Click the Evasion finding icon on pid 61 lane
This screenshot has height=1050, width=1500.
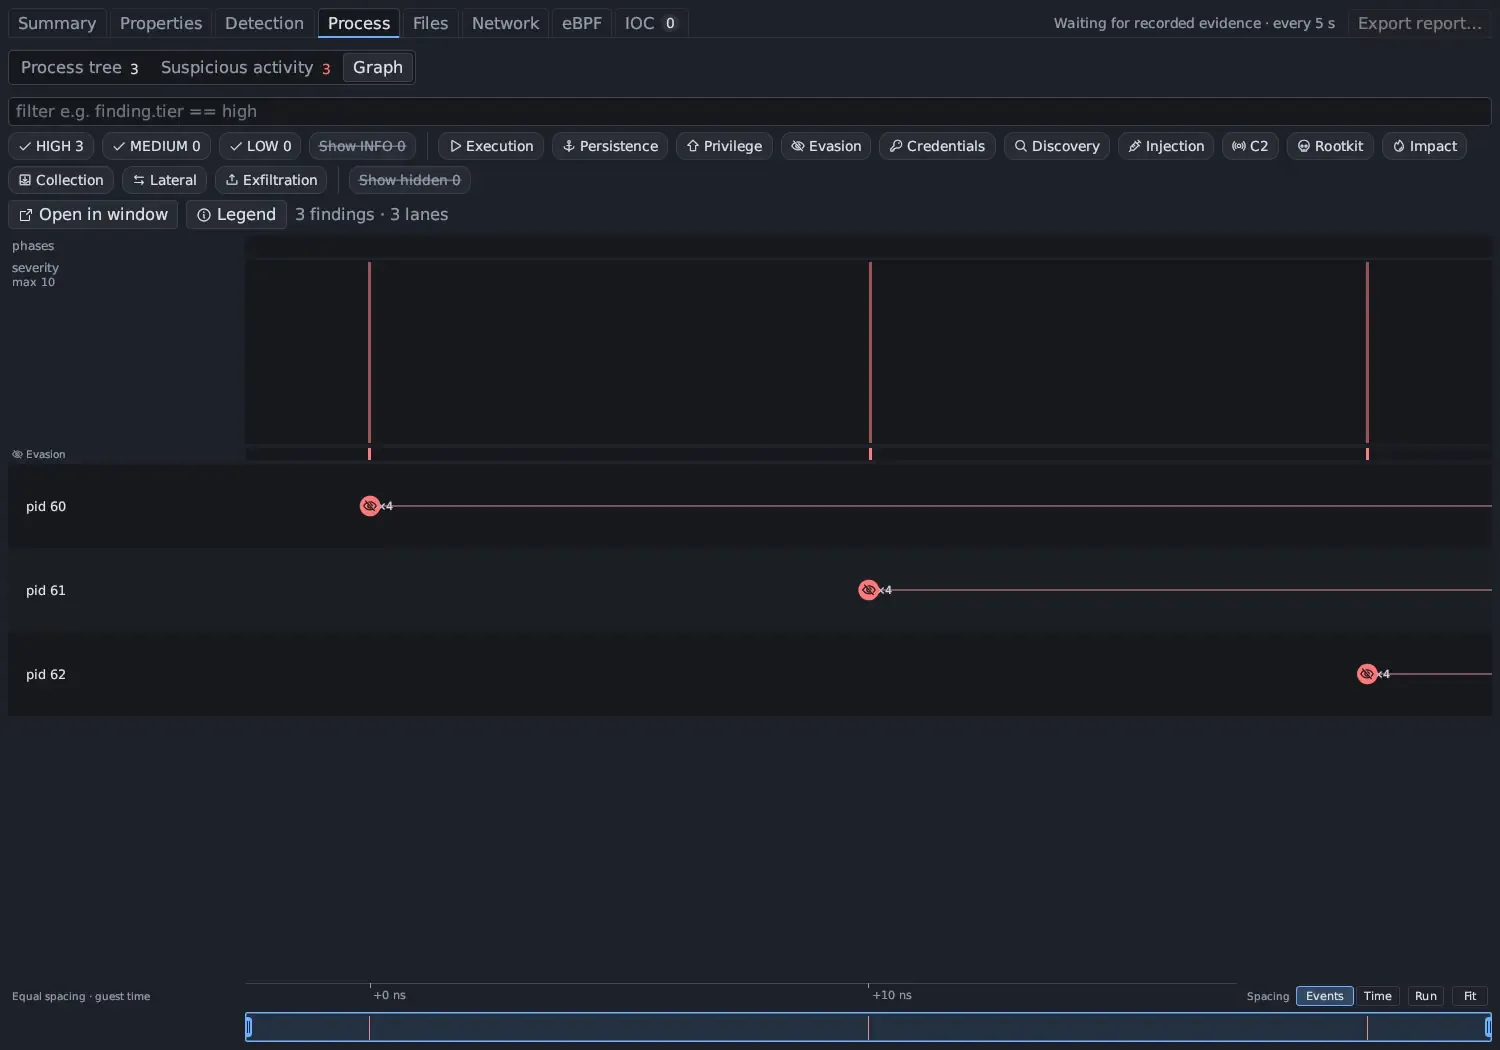(868, 590)
